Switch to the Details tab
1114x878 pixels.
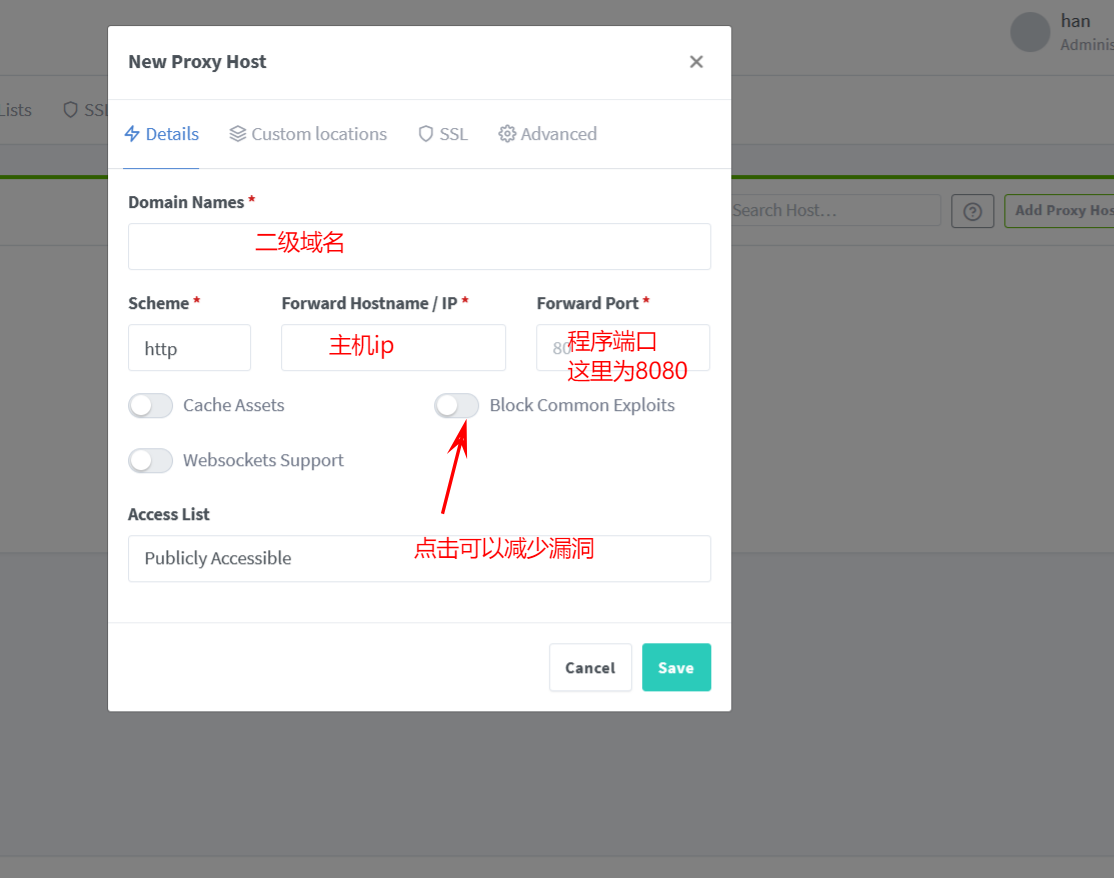click(161, 134)
